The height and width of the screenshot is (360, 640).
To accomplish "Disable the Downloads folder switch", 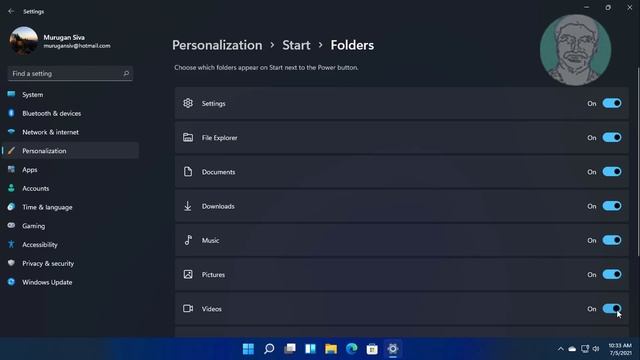I will [612, 206].
